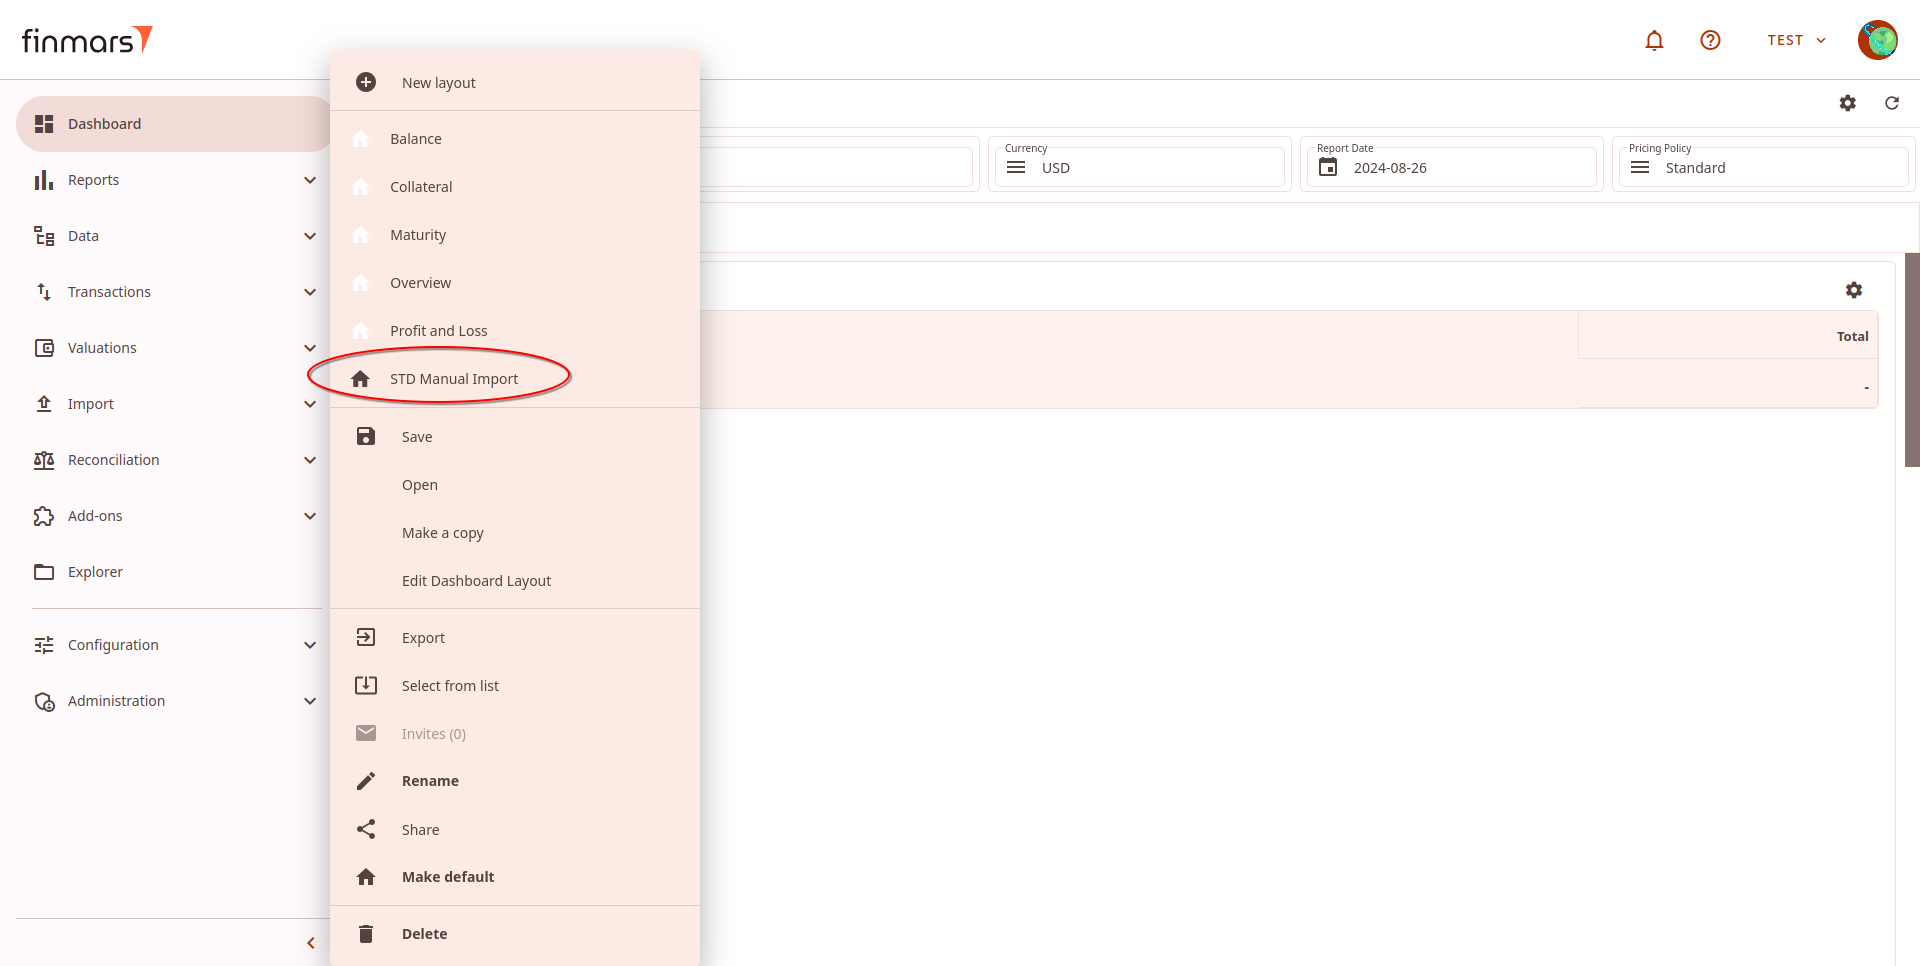Open the notifications bell
The height and width of the screenshot is (966, 1920).
coord(1654,40)
